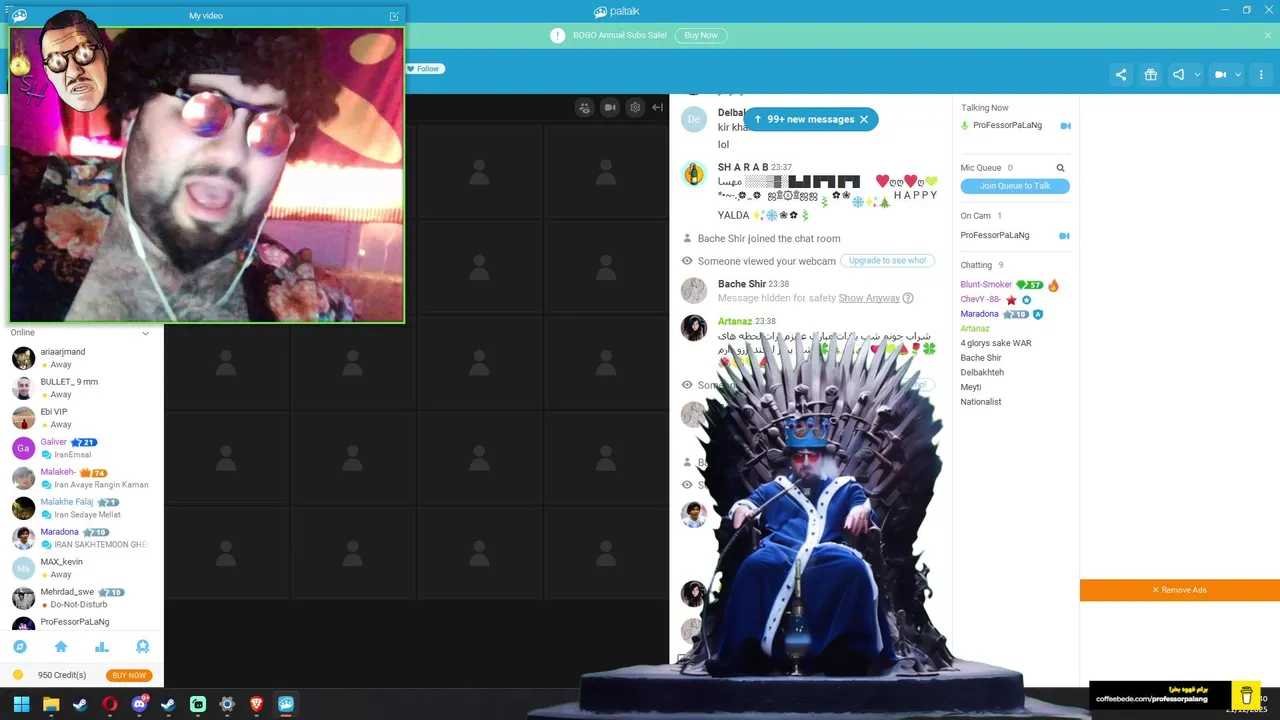The height and width of the screenshot is (720, 1280).
Task: Select Delbakhteh in the chatting list
Action: tap(982, 372)
